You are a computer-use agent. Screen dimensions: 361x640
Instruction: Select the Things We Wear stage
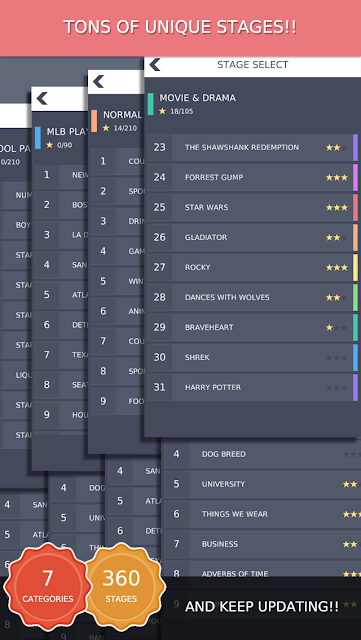(262, 514)
